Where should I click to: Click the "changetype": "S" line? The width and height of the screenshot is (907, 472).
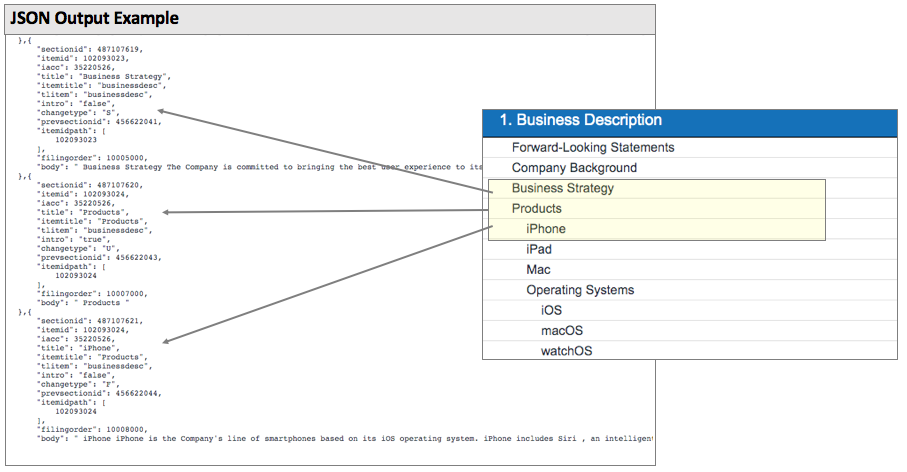(78, 113)
